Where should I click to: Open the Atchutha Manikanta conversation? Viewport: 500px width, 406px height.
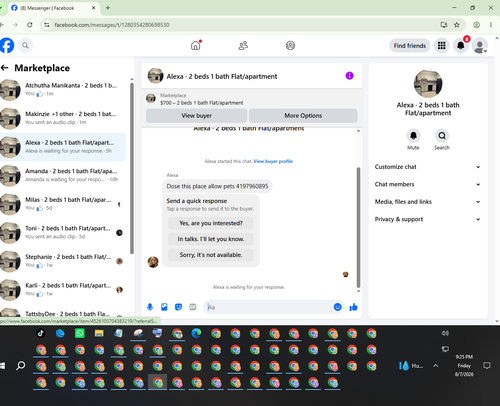pyautogui.click(x=63, y=90)
